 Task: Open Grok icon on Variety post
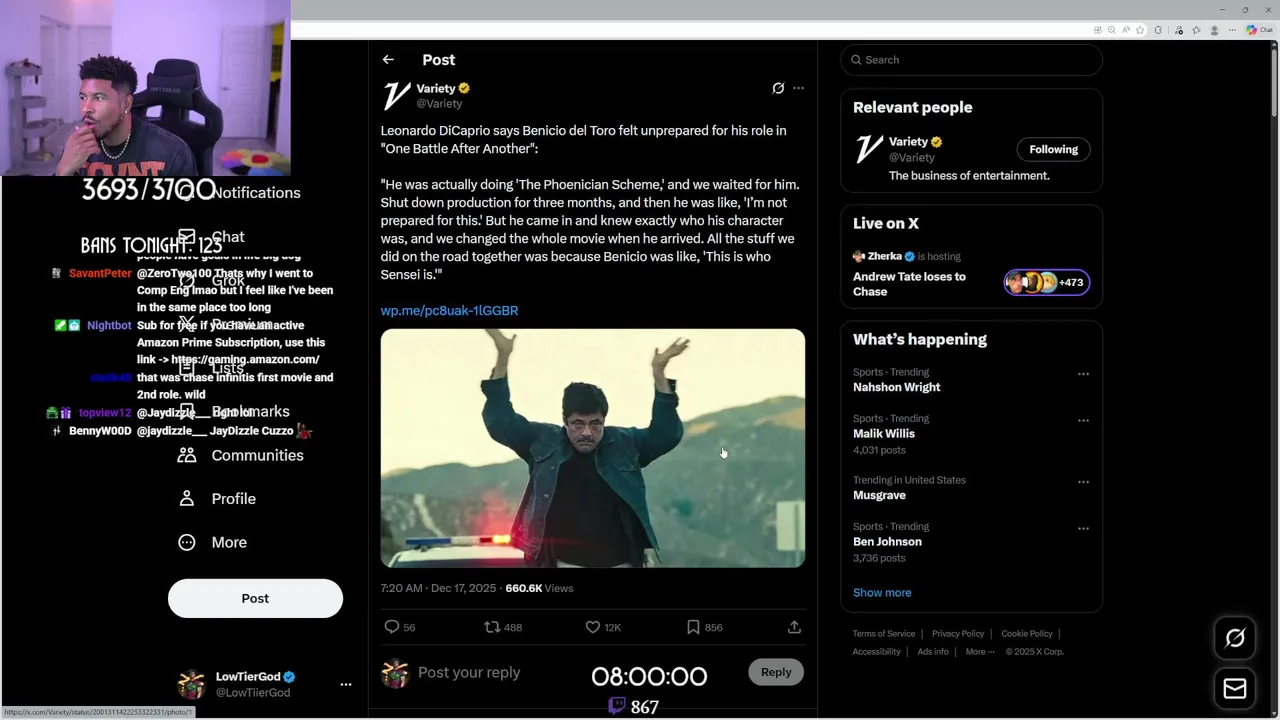pos(778,88)
